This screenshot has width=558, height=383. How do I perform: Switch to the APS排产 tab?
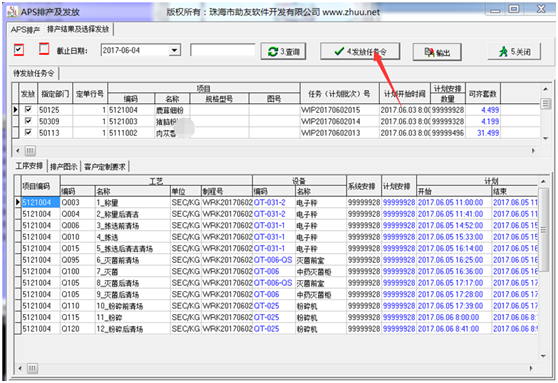tap(25, 30)
